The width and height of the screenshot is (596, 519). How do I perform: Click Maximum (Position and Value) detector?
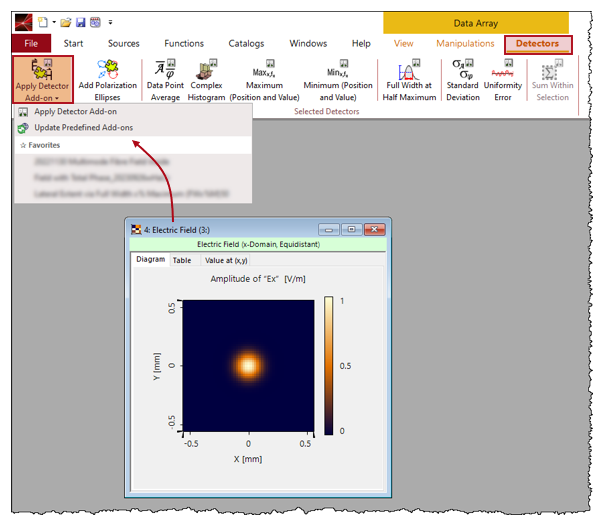265,80
